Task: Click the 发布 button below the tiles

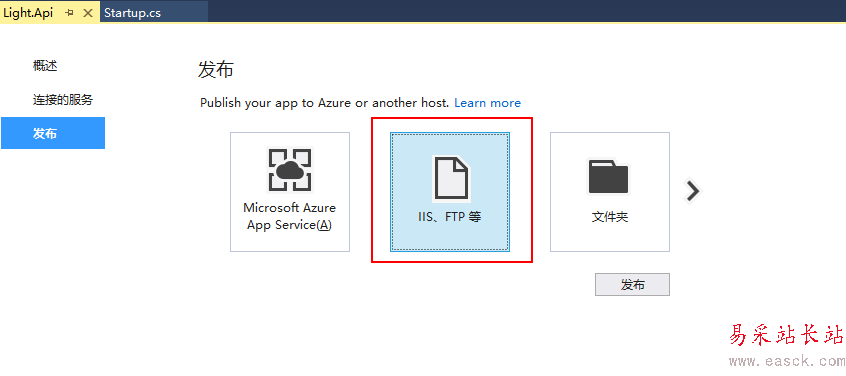Action: pyautogui.click(x=632, y=284)
